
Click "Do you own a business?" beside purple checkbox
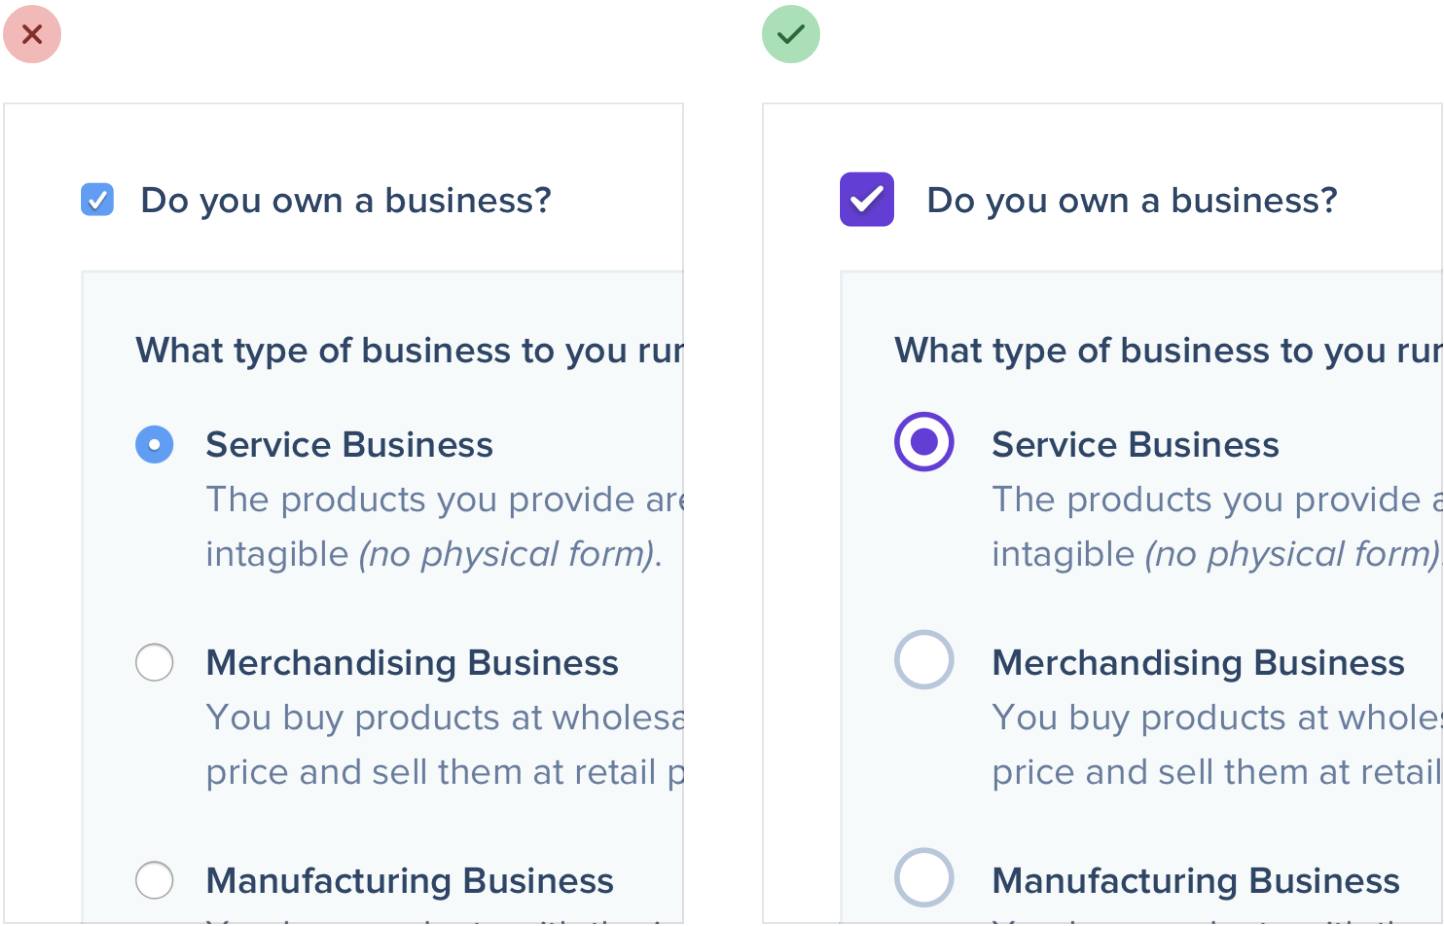pyautogui.click(x=1132, y=201)
